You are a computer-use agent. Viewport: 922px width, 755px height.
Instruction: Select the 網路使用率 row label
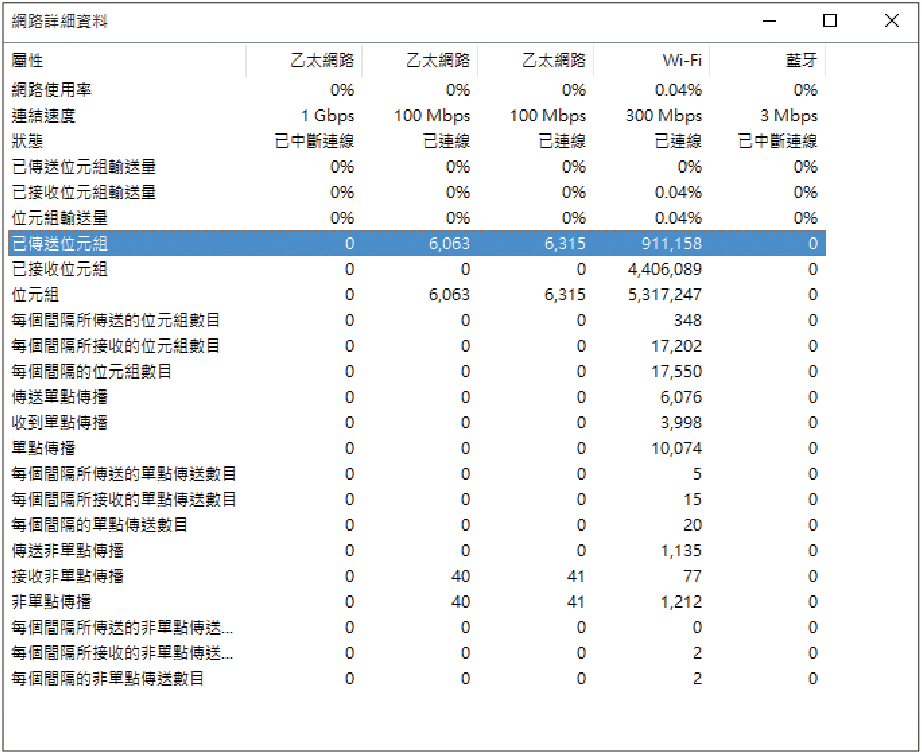(x=52, y=90)
